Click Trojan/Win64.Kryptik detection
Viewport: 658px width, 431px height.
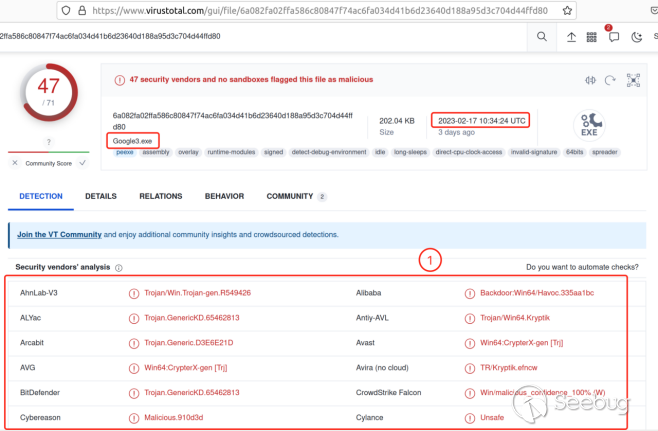coord(514,318)
